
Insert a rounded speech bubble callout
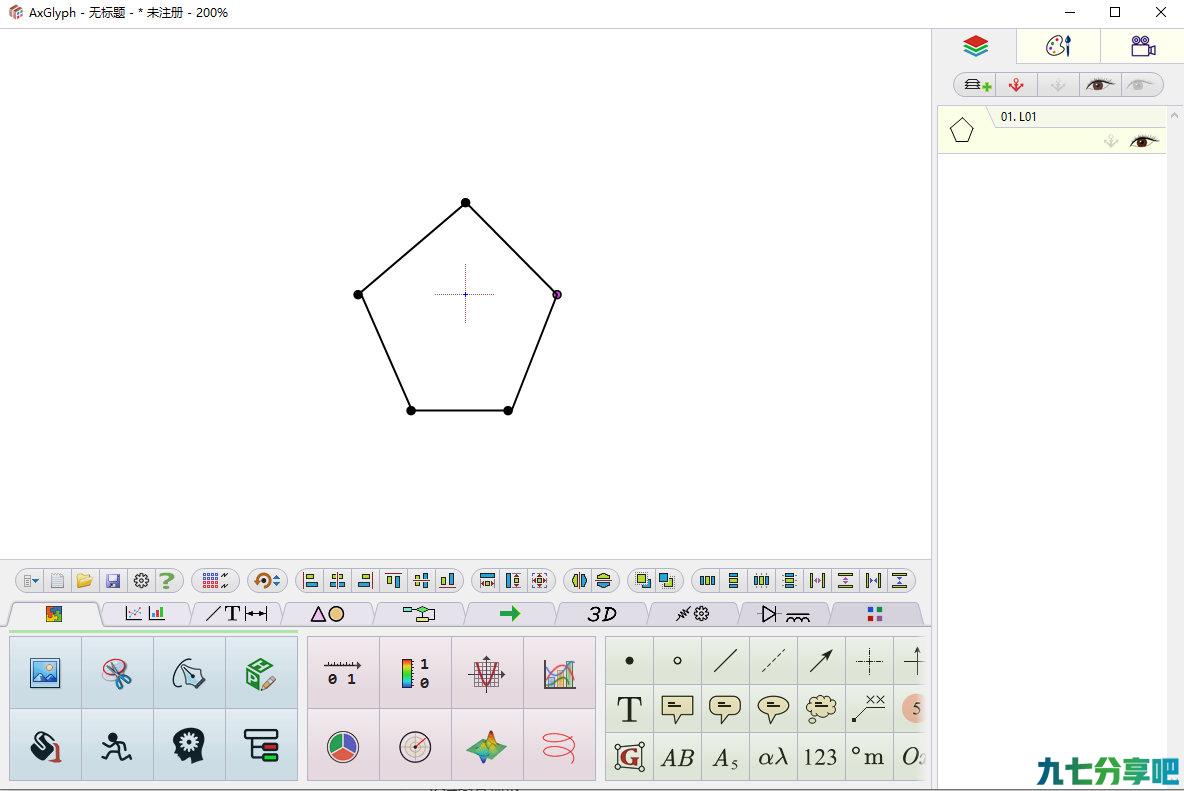click(725, 709)
